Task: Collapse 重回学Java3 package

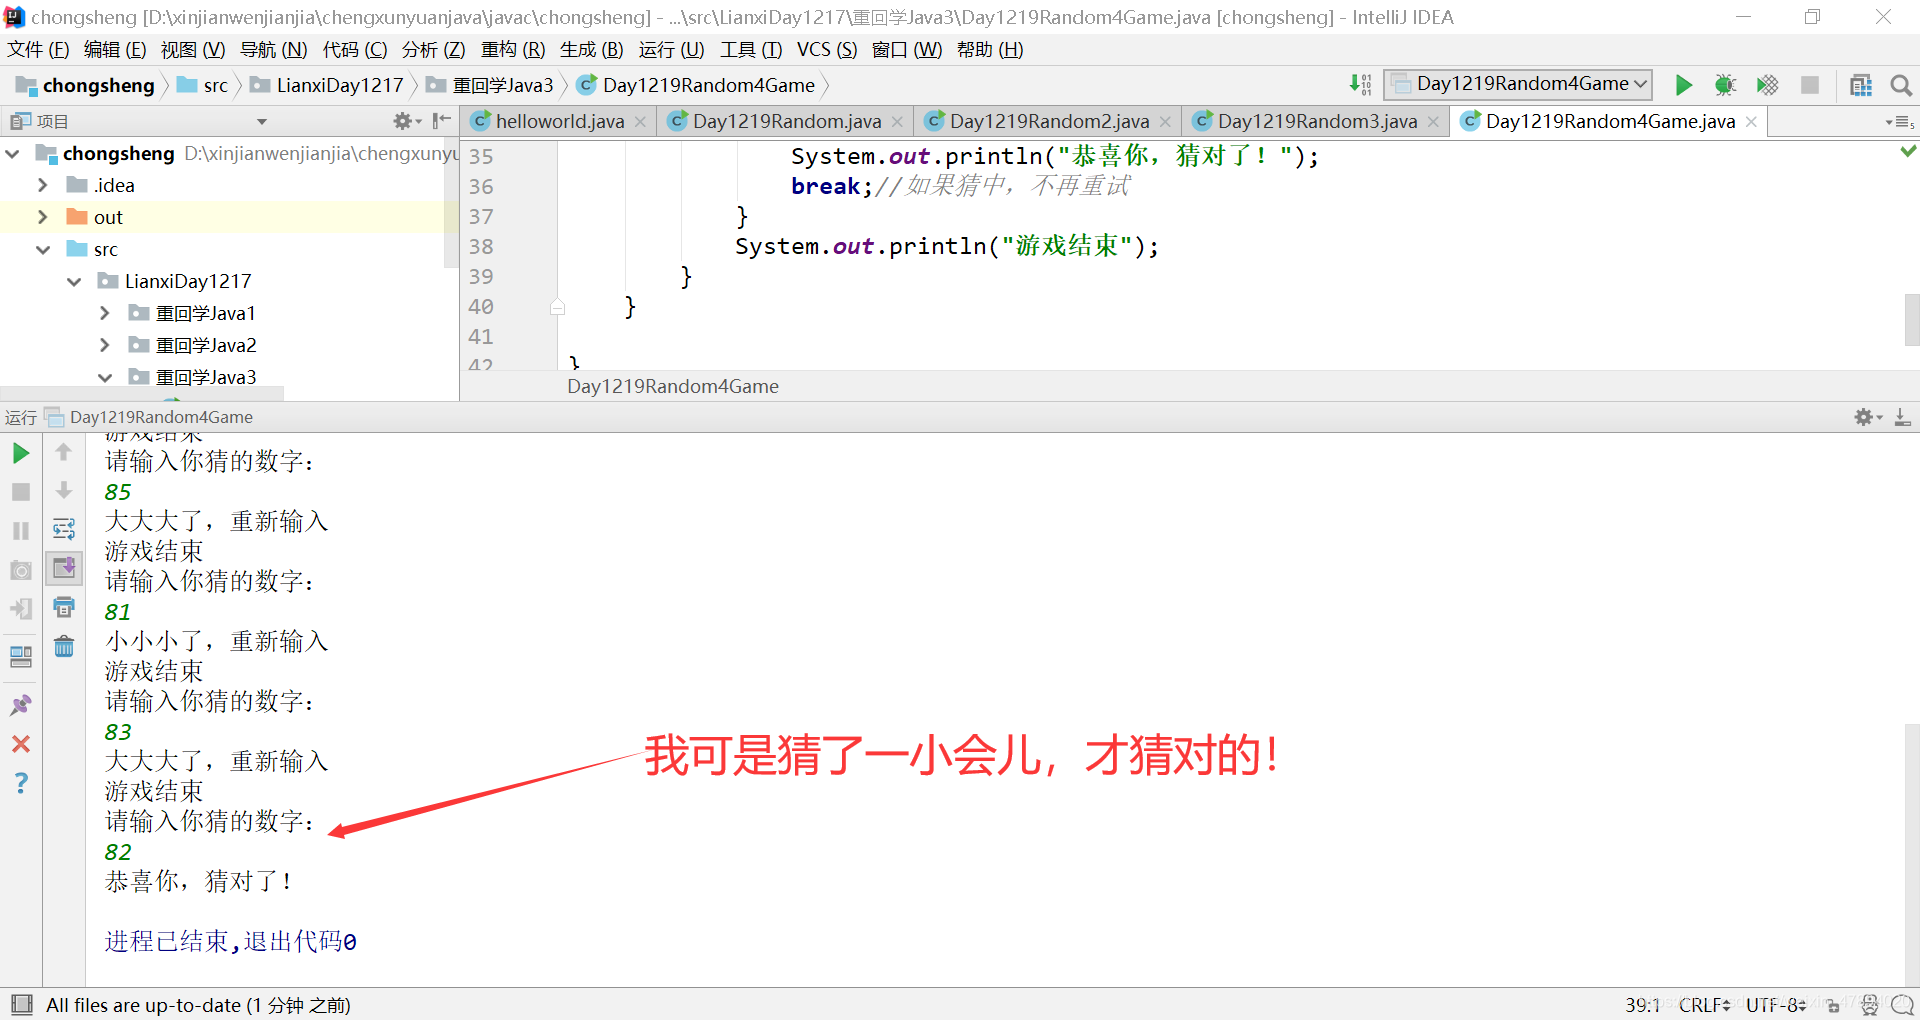Action: (105, 377)
